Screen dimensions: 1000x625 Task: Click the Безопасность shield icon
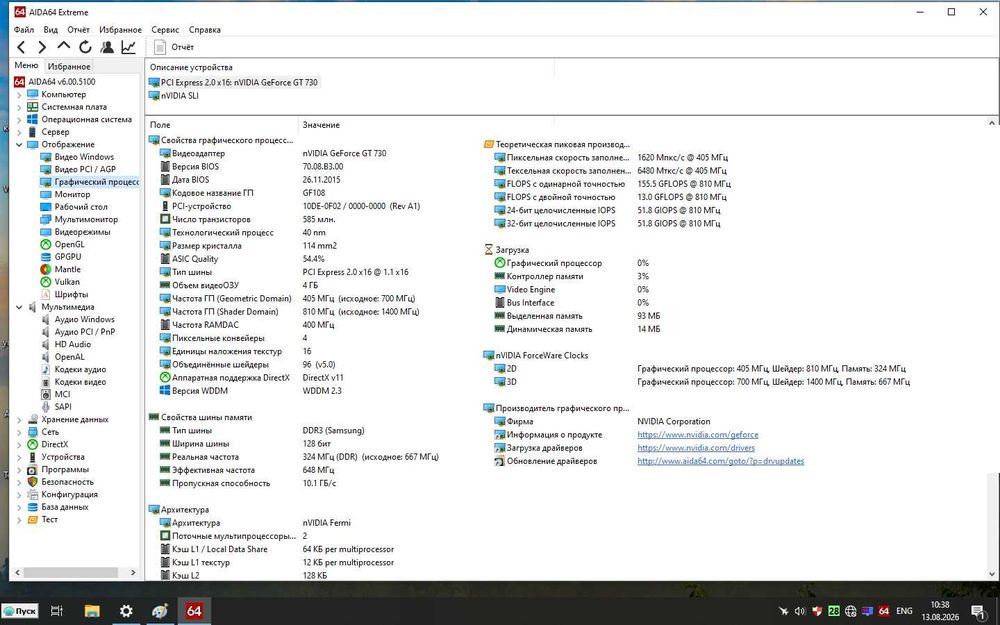pos(33,482)
